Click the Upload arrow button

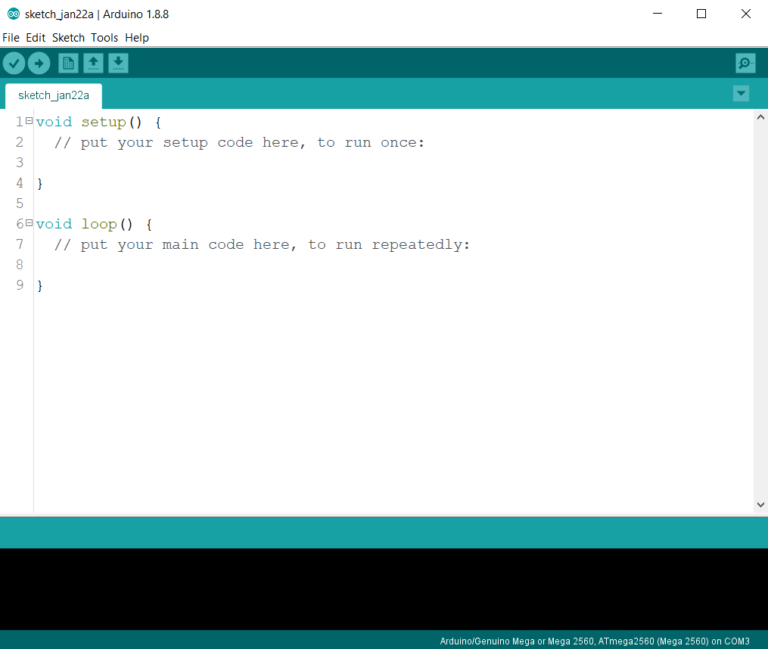pos(39,63)
